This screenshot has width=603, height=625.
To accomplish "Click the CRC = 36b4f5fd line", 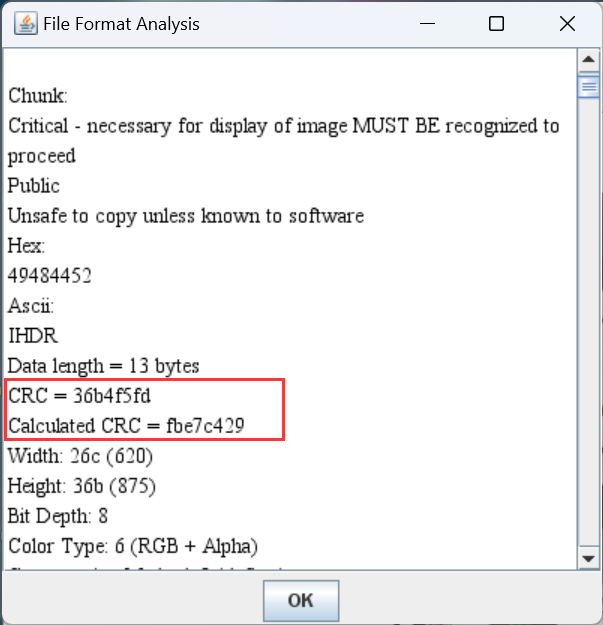I will [x=80, y=396].
